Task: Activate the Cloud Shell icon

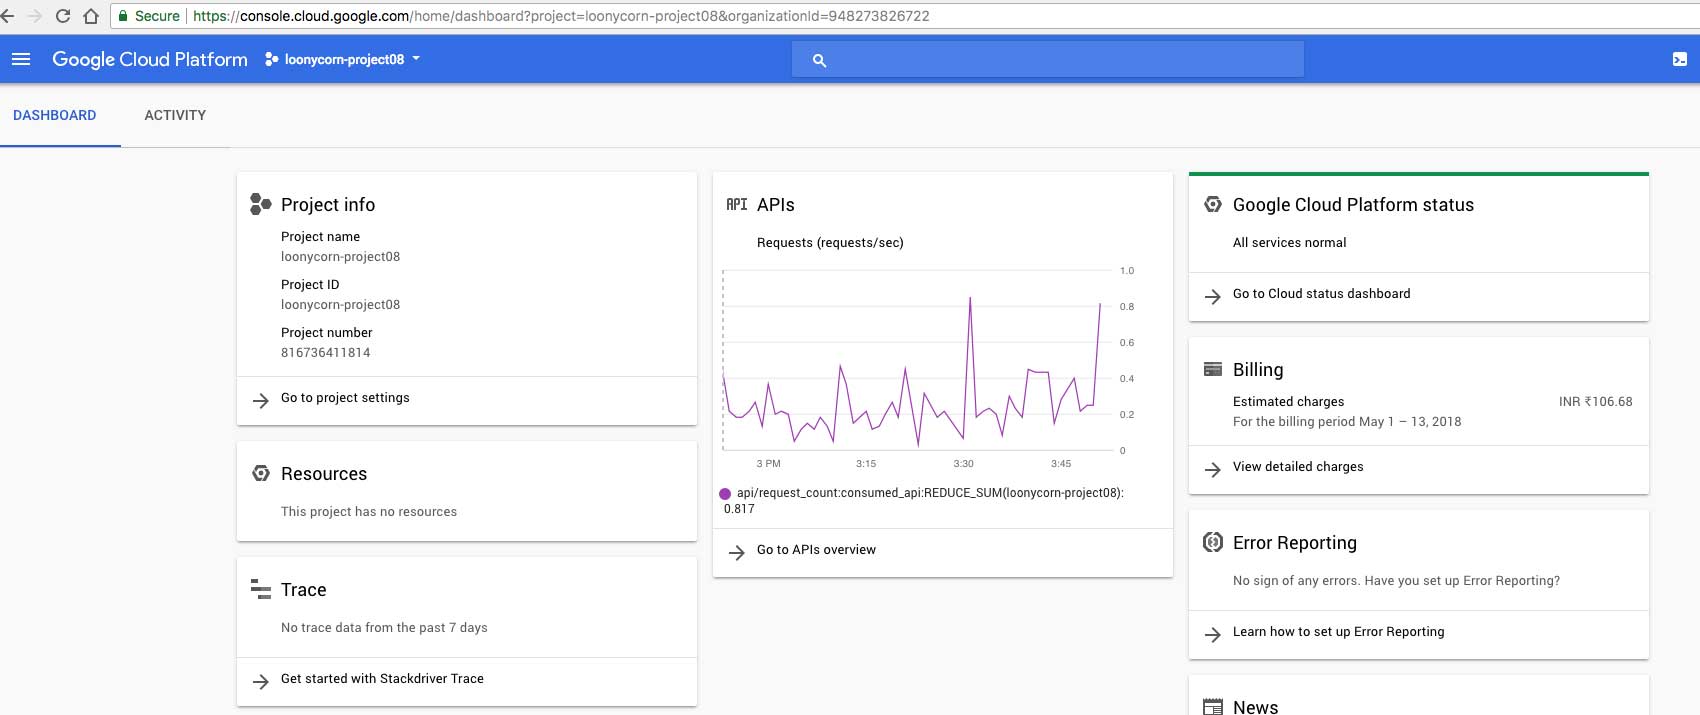Action: click(1679, 60)
